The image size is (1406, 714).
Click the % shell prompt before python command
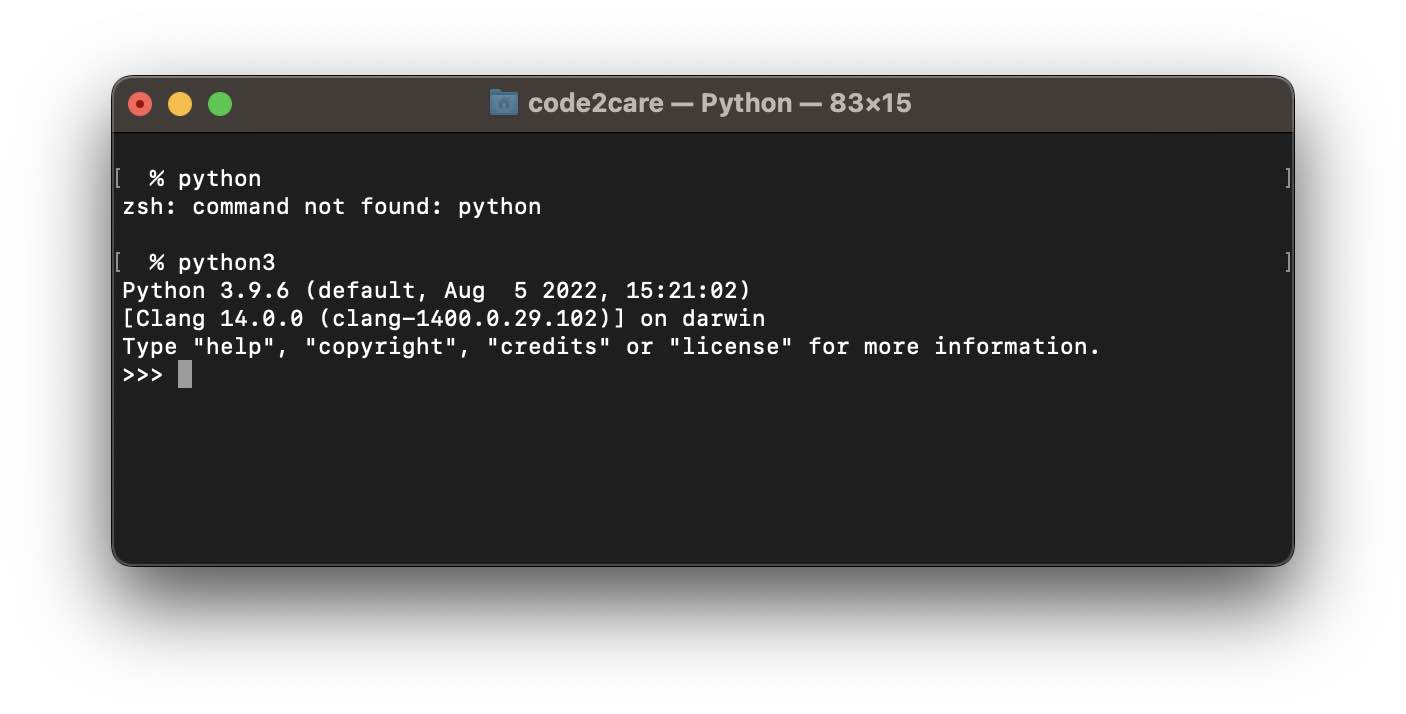coord(158,178)
